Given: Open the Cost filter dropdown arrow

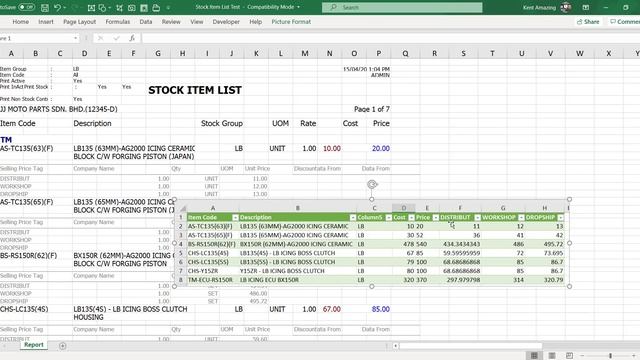Looking at the screenshot, I should tap(411, 218).
